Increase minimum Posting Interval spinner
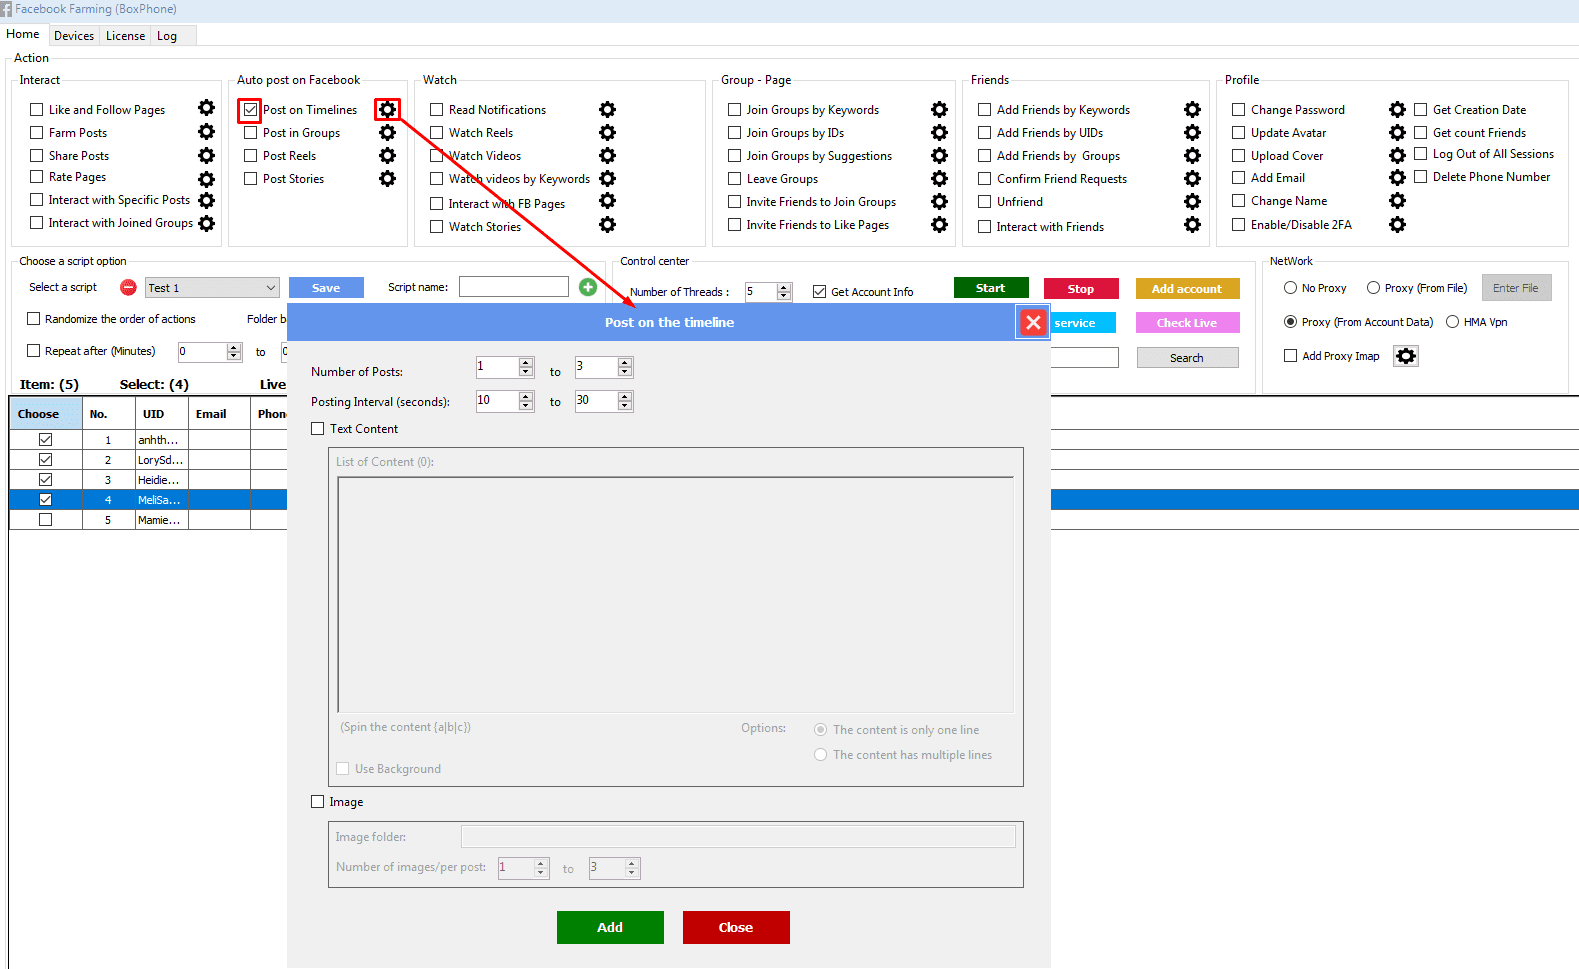1579x969 pixels. pyautogui.click(x=526, y=395)
